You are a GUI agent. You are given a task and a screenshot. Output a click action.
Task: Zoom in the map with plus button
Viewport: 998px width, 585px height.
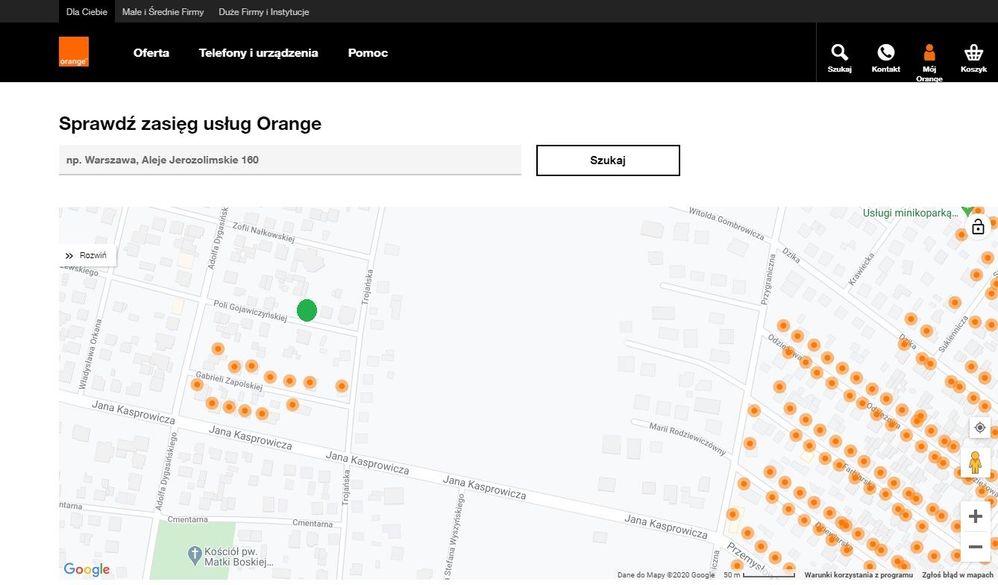coord(976,516)
